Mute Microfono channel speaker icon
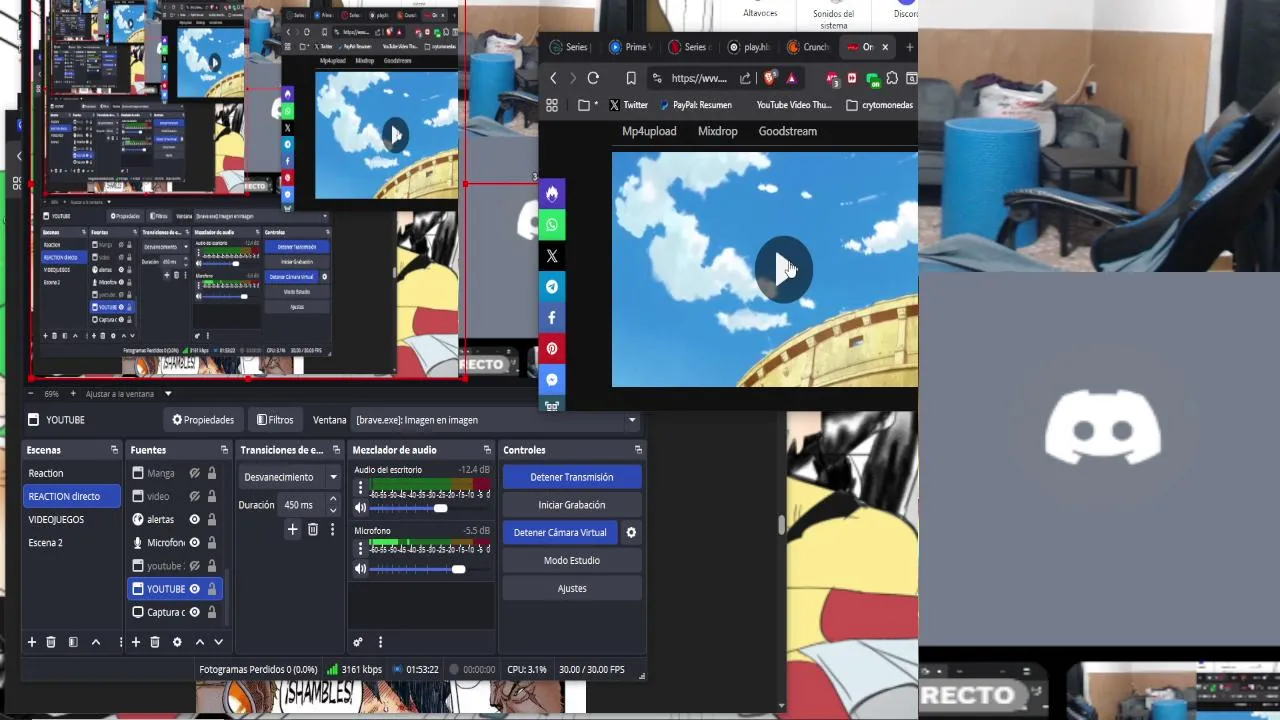Screen dimensions: 1280x720 [x=360, y=569]
